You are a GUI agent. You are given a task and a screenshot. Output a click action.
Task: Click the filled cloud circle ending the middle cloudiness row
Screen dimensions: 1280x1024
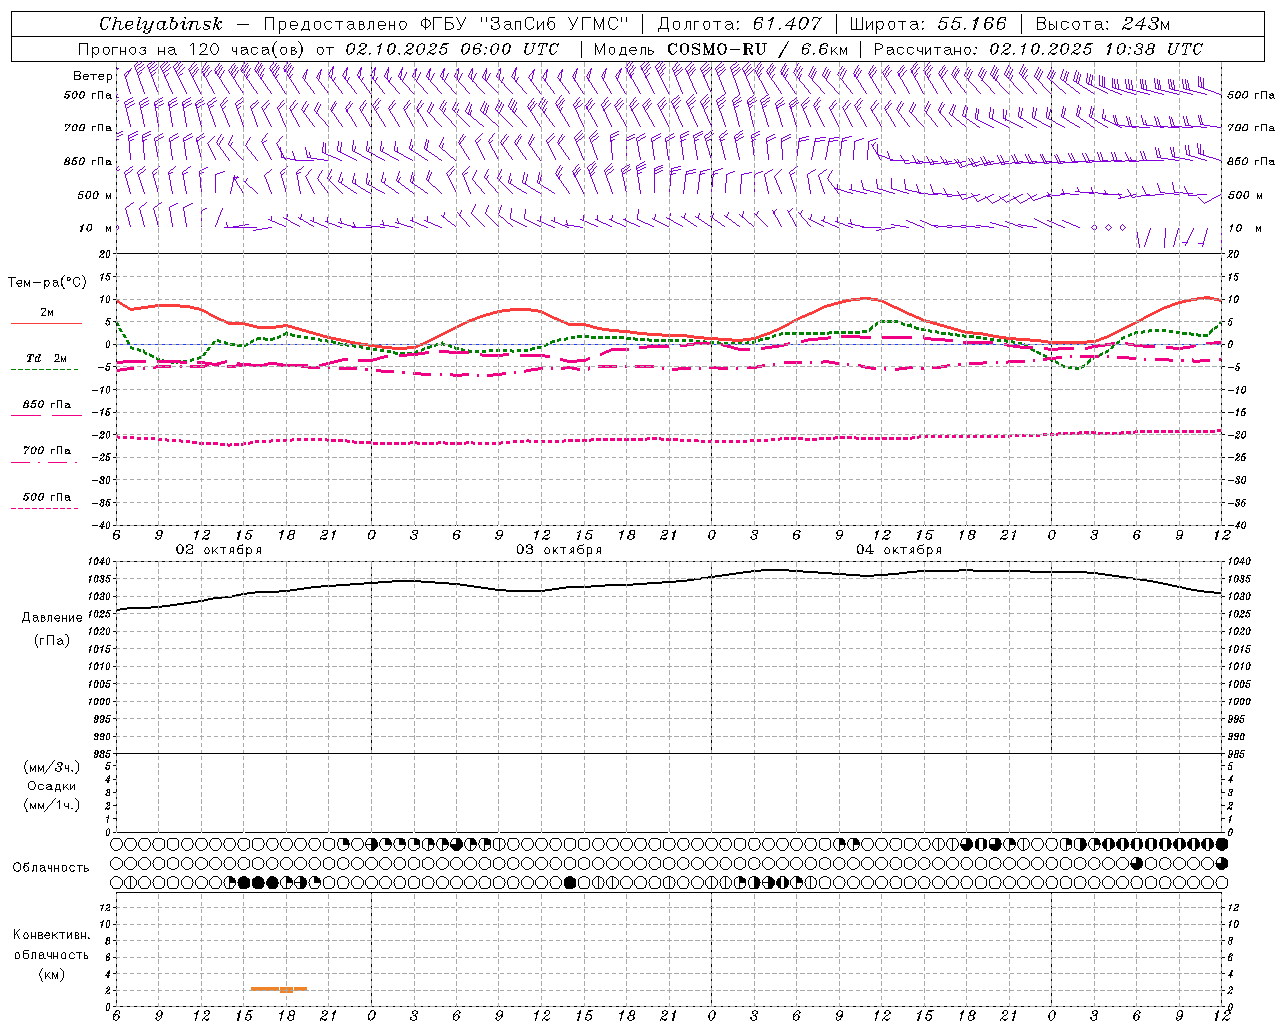(1221, 863)
